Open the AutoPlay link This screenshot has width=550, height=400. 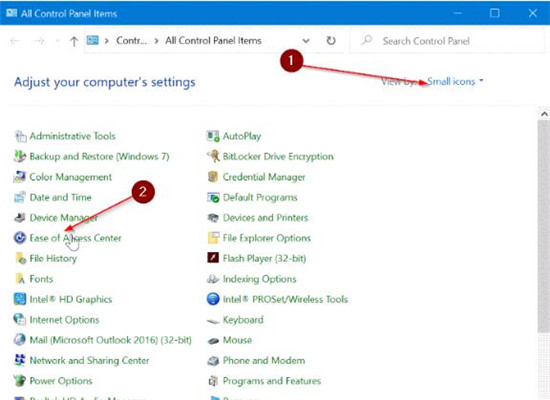(242, 136)
